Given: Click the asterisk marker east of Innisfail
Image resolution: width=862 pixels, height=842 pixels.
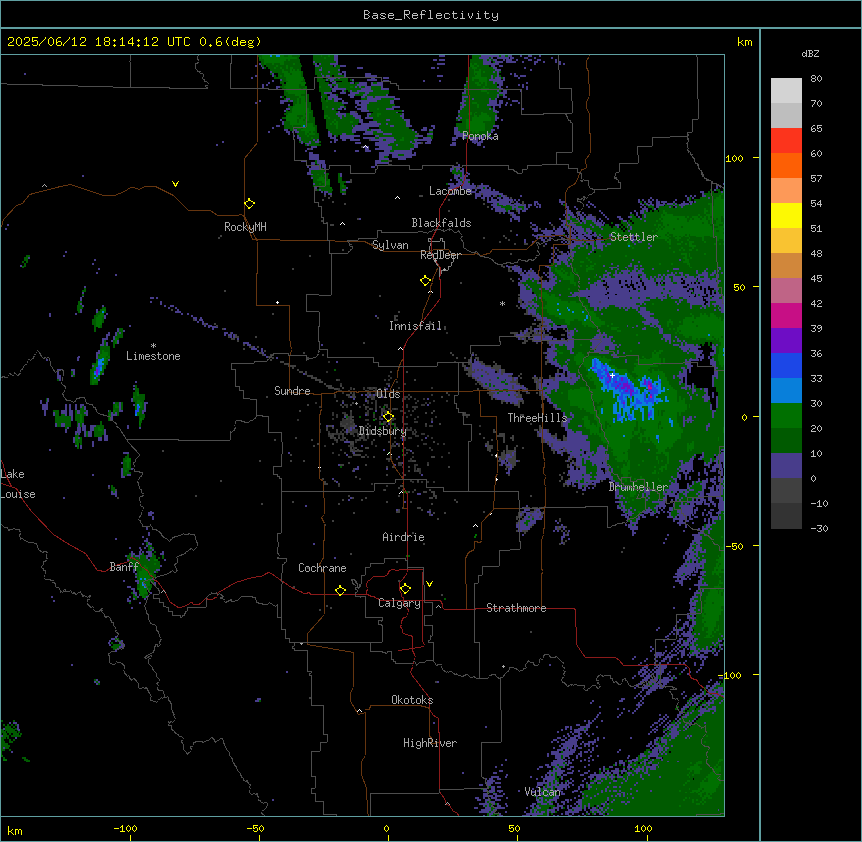Looking at the screenshot, I should click(502, 303).
